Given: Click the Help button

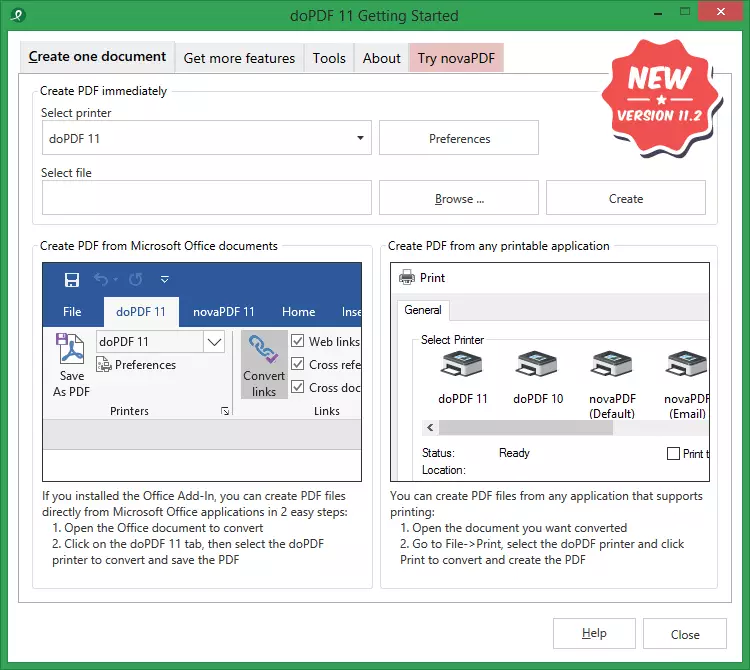Looking at the screenshot, I should pyautogui.click(x=594, y=634).
